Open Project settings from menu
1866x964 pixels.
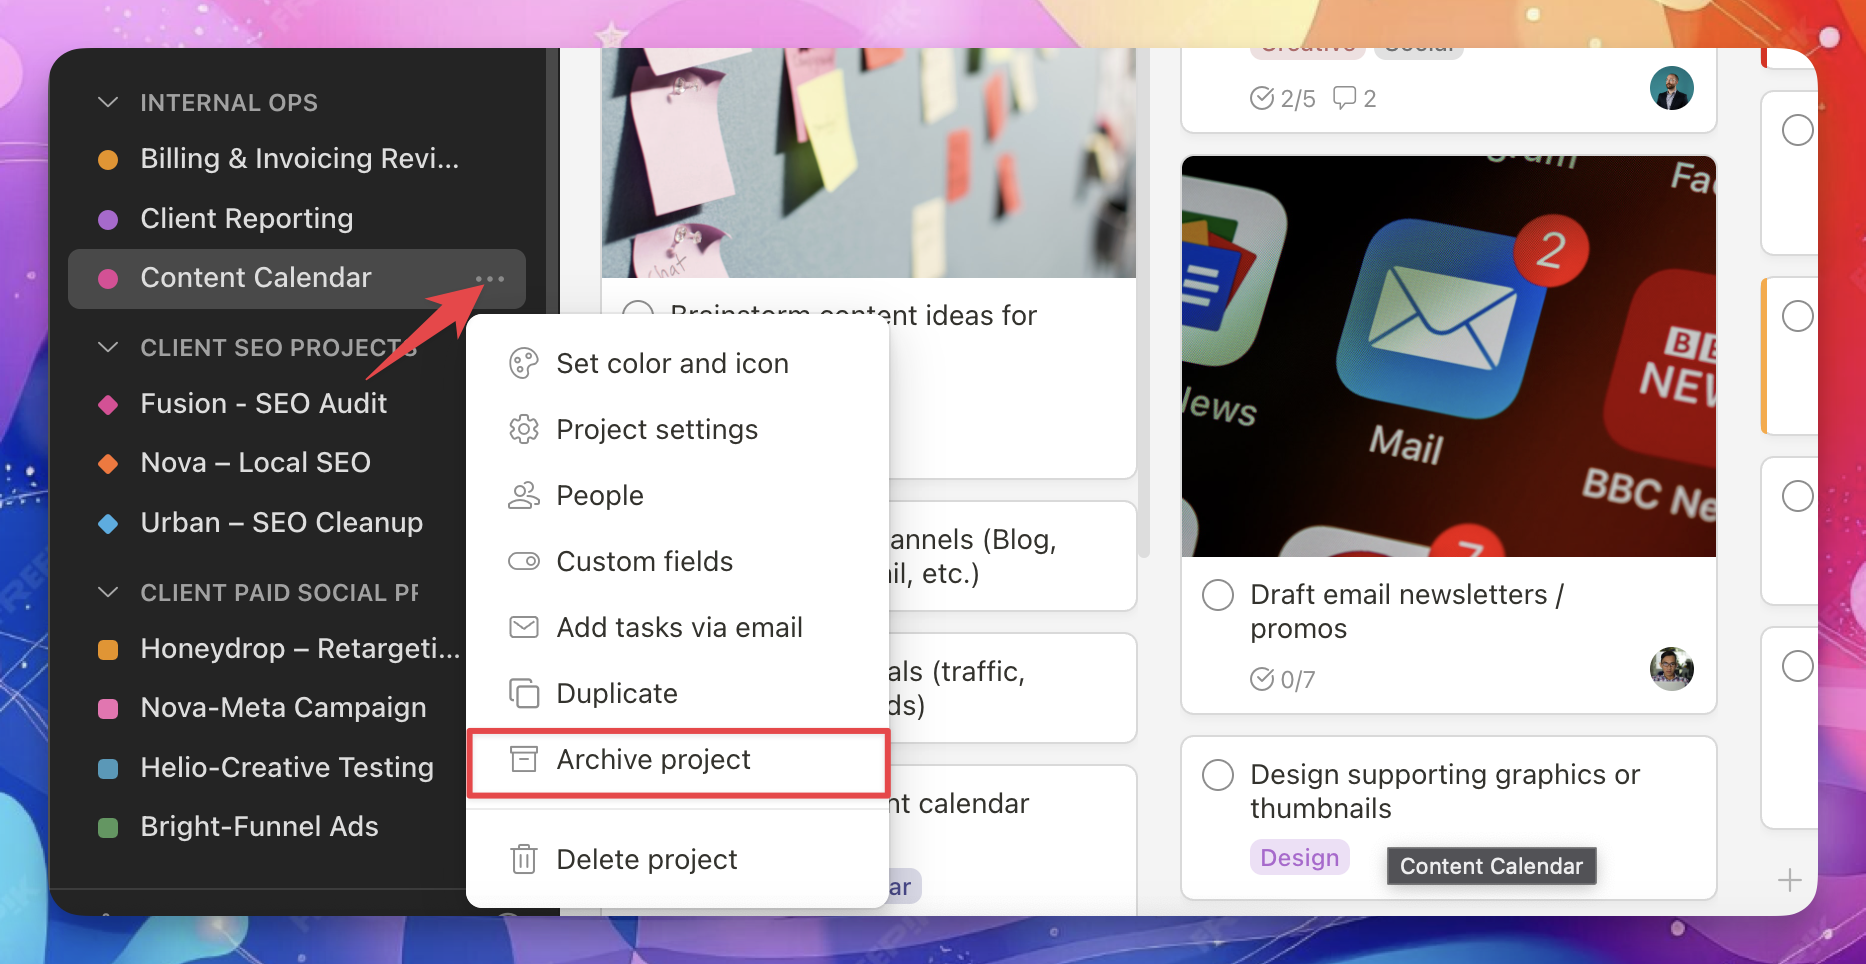tap(678, 429)
